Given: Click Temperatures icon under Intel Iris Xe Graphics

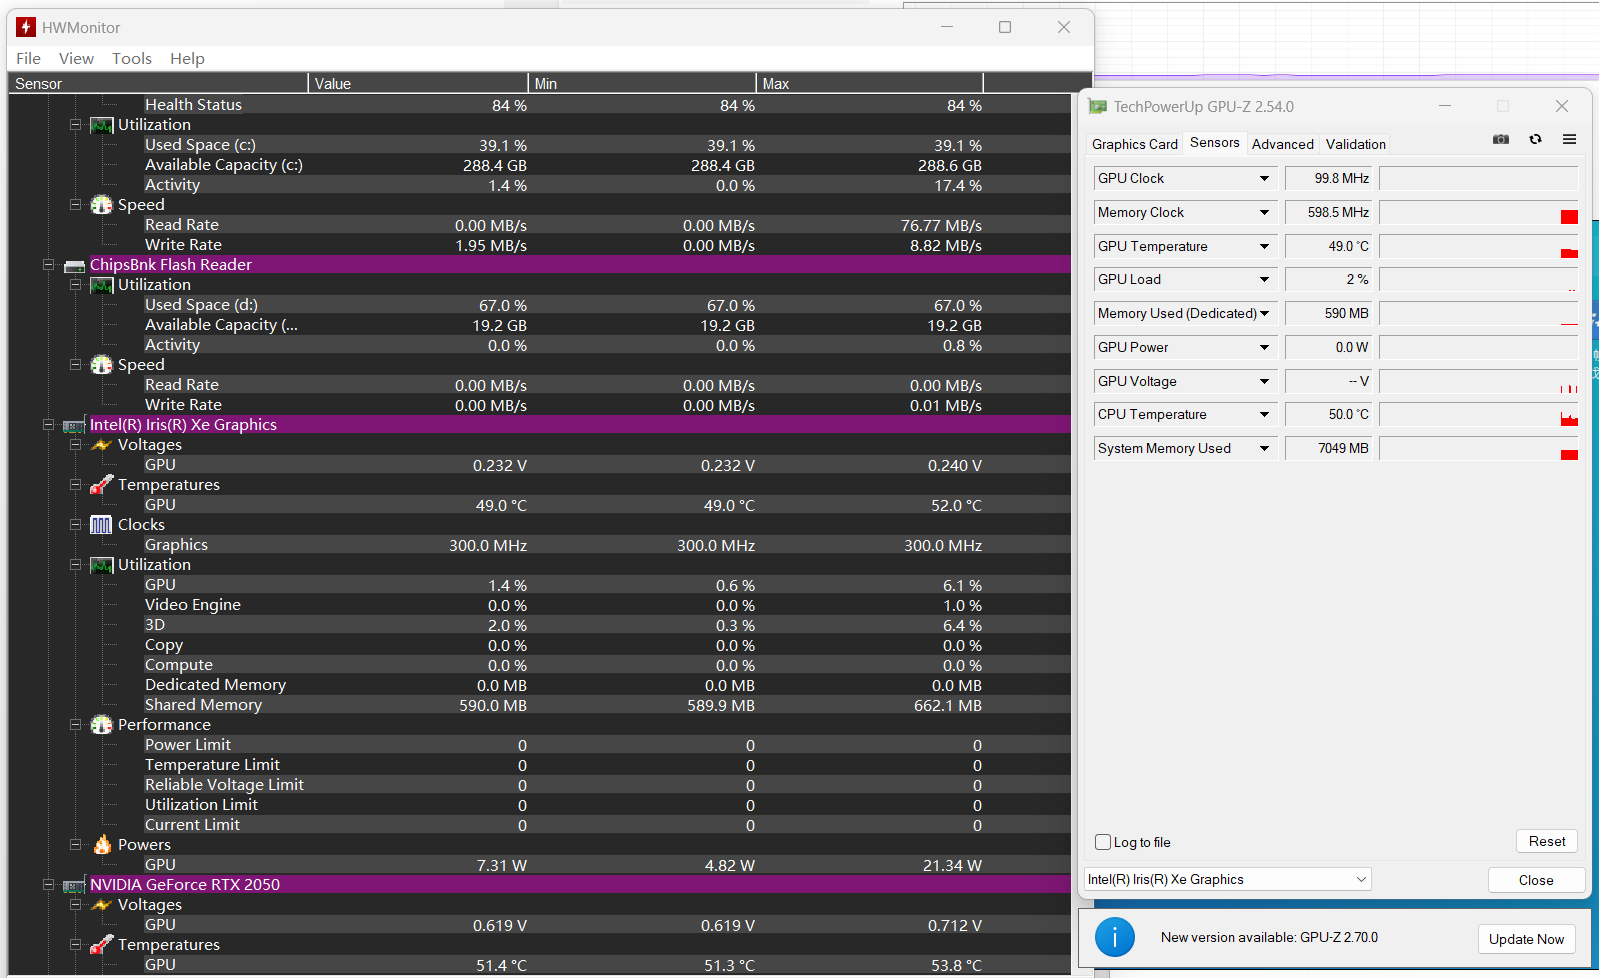Looking at the screenshot, I should [x=101, y=485].
